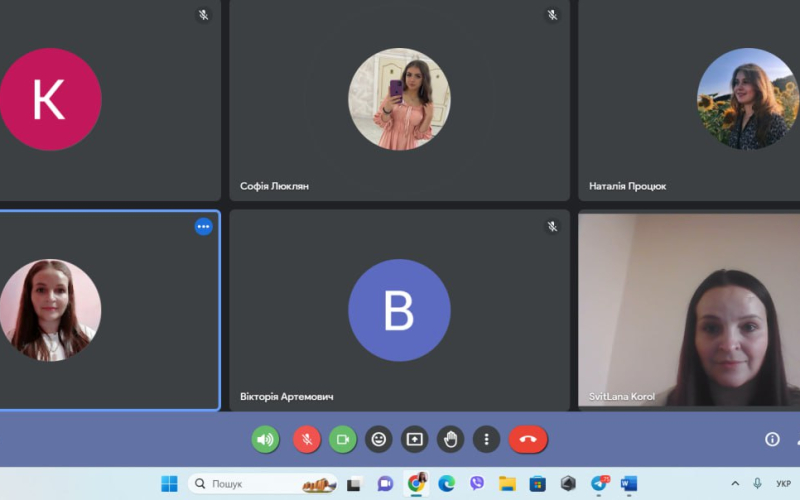Select the profile photo in highlighted tile
The image size is (800, 500).
[x=50, y=310]
